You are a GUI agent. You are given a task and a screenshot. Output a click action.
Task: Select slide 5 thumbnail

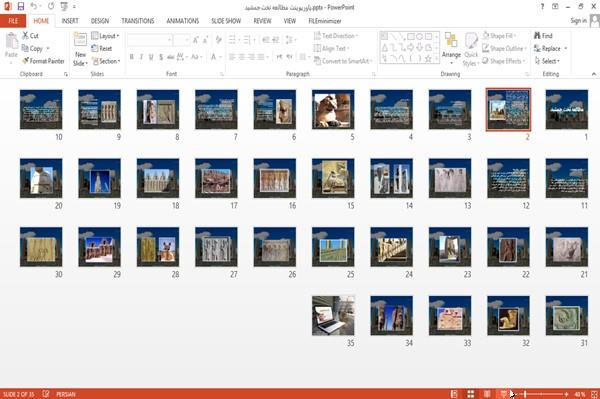333,109
